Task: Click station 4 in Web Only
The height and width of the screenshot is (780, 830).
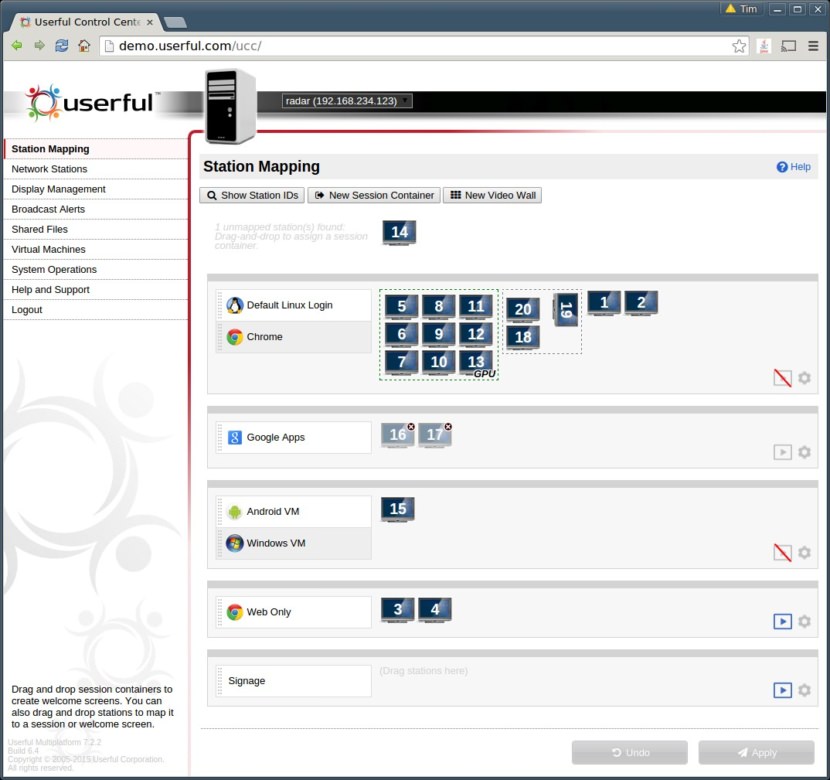Action: [x=435, y=610]
